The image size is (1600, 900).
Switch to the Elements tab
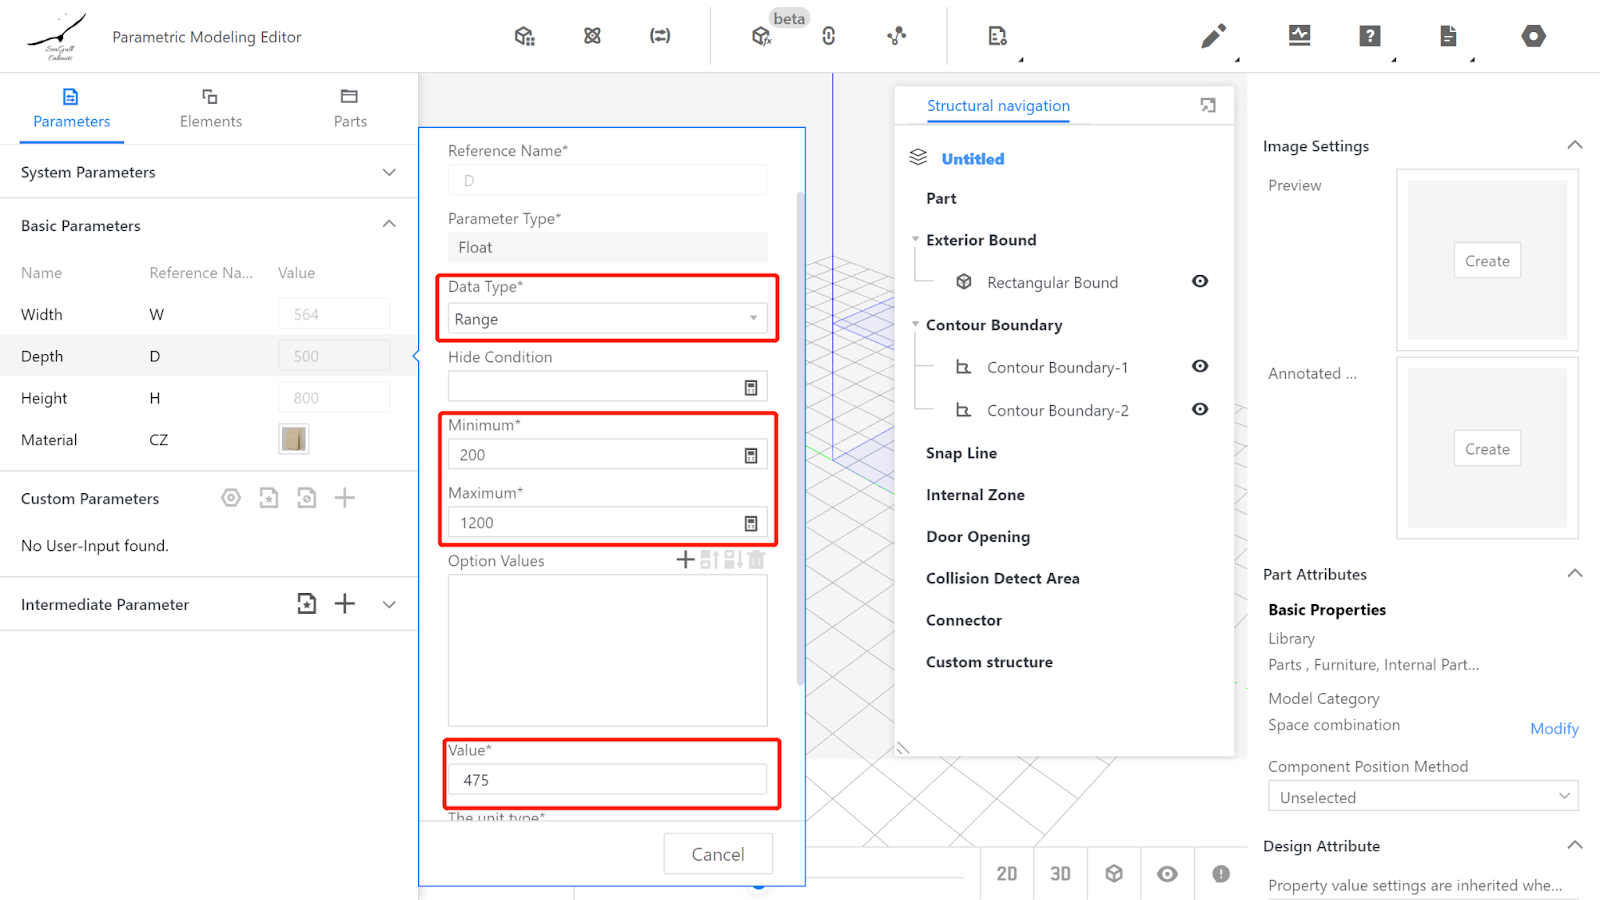(x=210, y=108)
